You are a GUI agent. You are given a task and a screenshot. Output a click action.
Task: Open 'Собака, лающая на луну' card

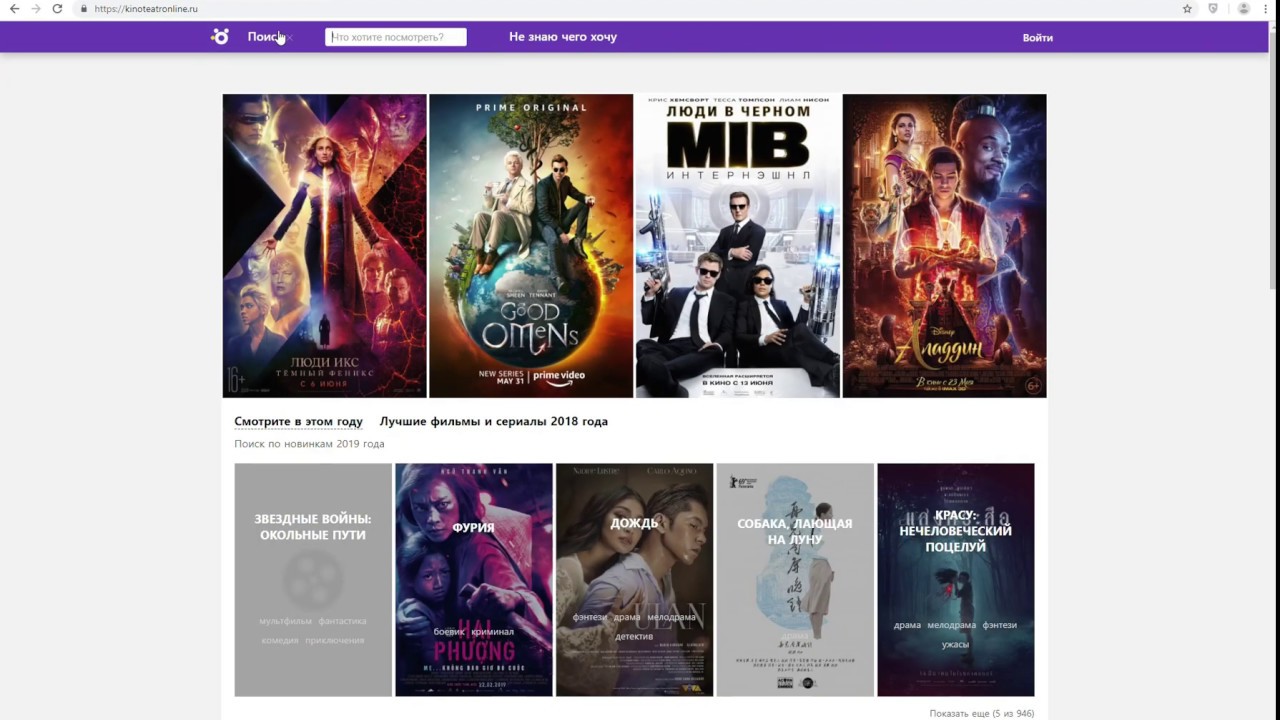[x=795, y=580]
